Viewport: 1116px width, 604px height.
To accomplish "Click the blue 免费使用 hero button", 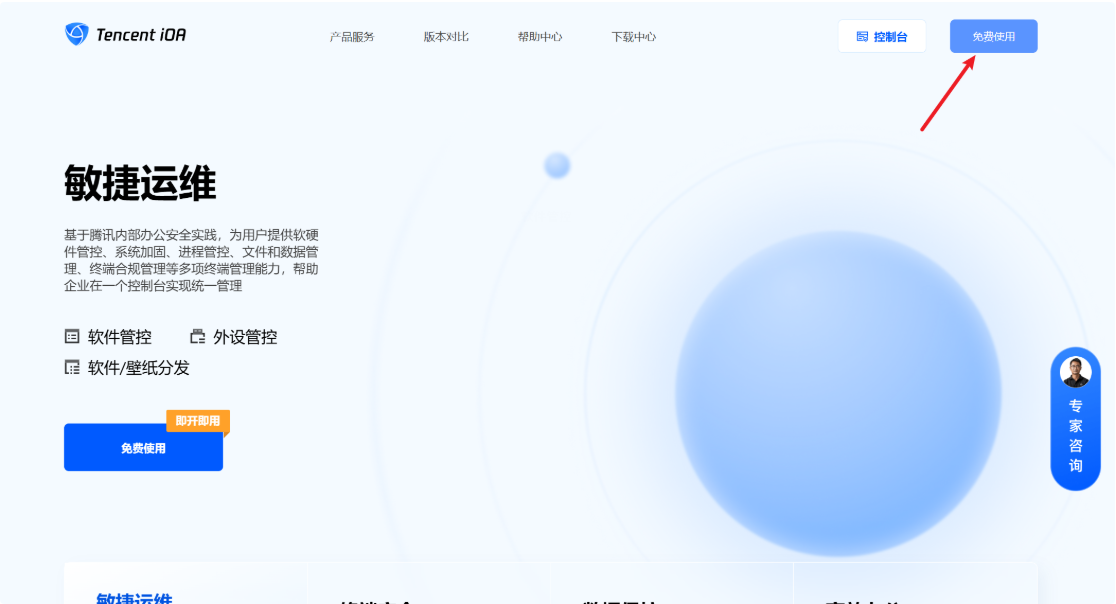I will tap(143, 447).
